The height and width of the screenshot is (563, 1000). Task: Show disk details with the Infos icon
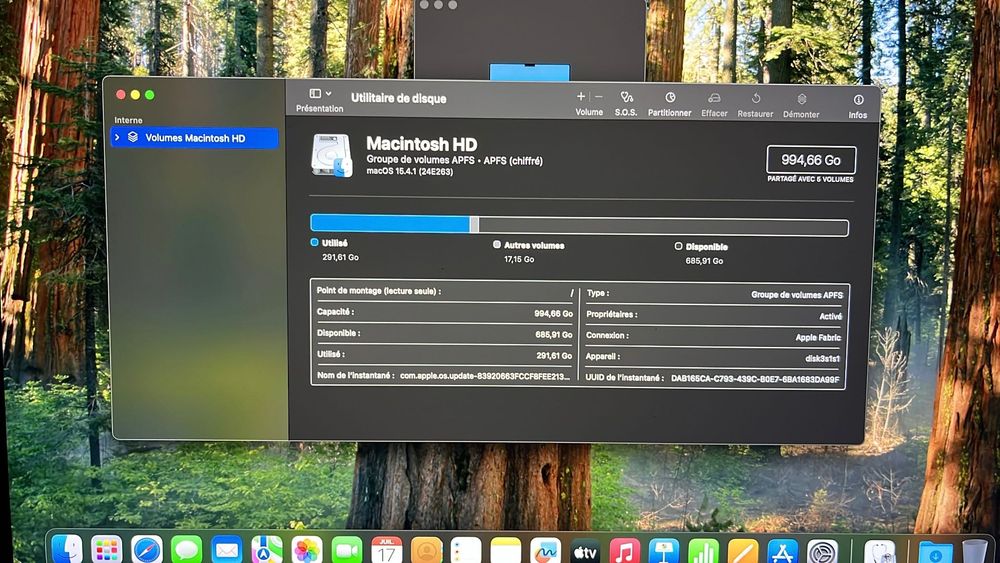click(x=858, y=100)
